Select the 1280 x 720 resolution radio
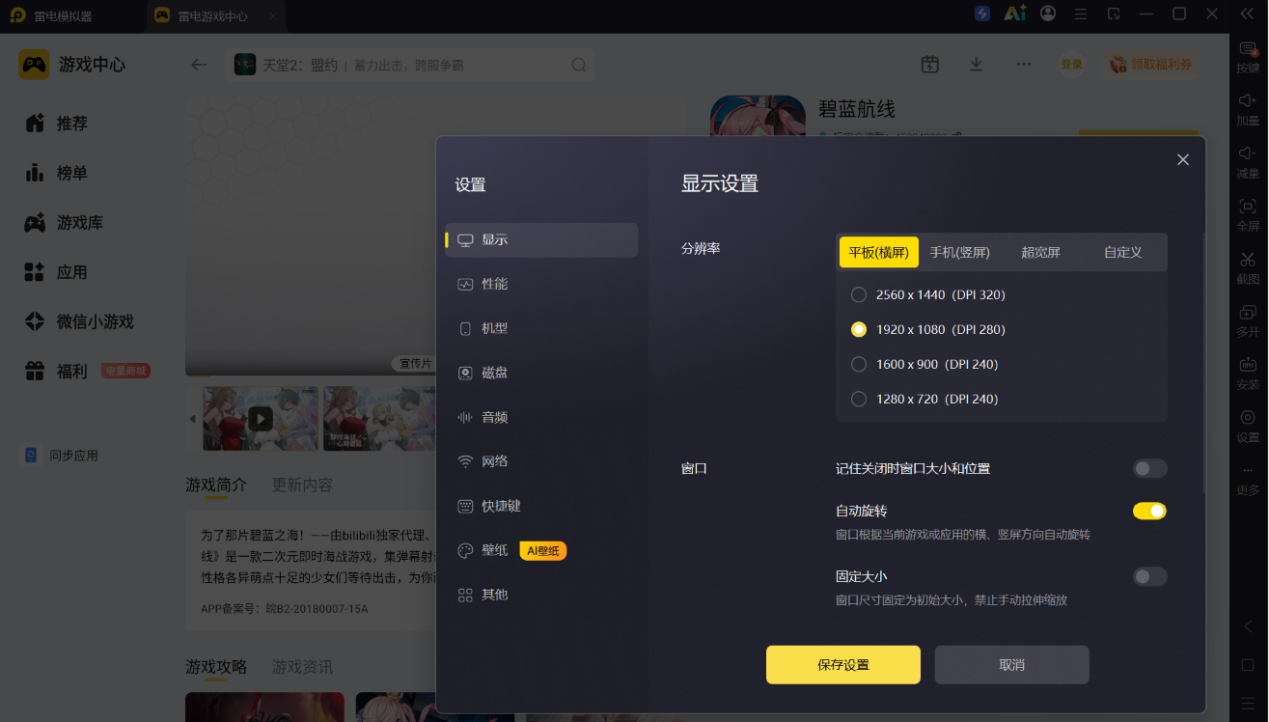 [859, 399]
